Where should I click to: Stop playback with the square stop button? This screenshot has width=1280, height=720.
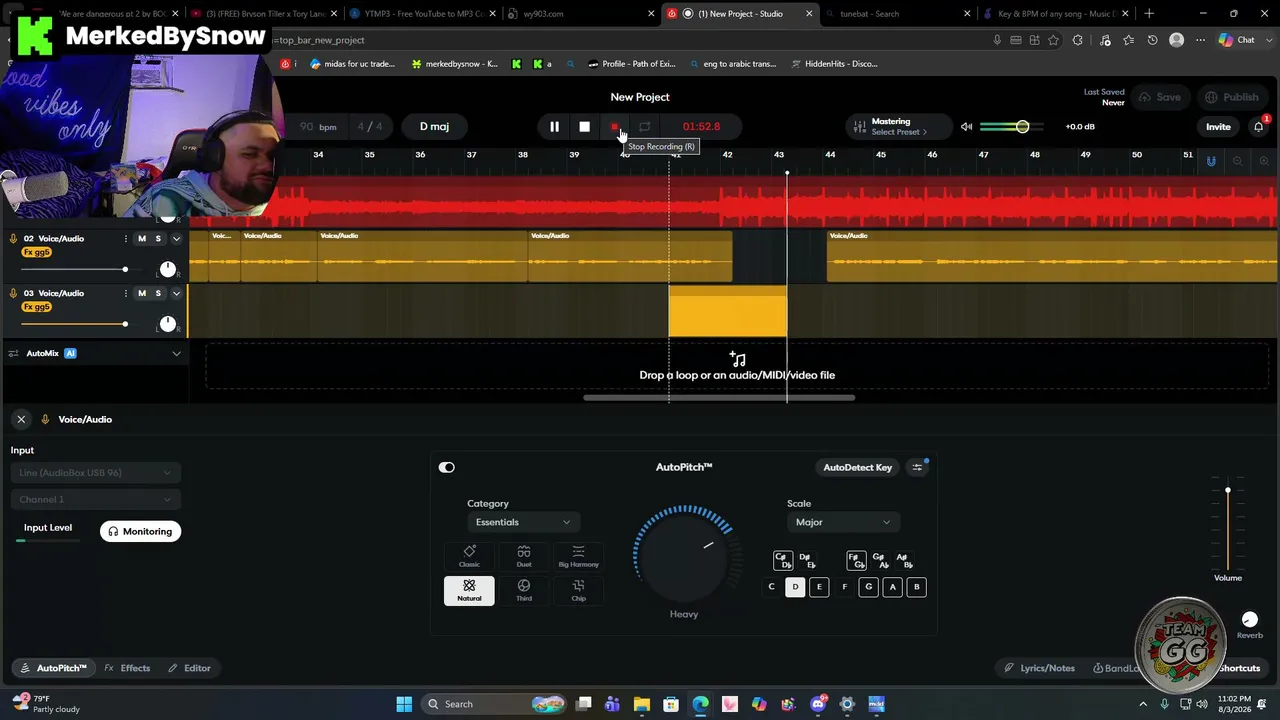pyautogui.click(x=585, y=127)
